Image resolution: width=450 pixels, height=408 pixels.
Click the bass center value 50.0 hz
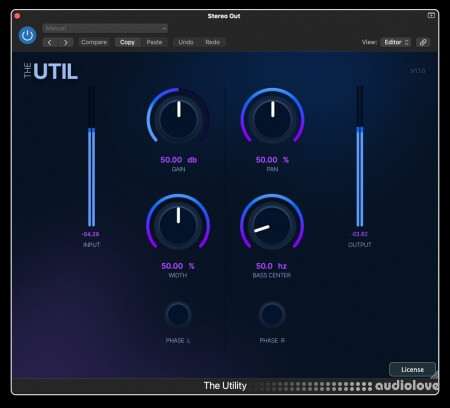coord(271,266)
